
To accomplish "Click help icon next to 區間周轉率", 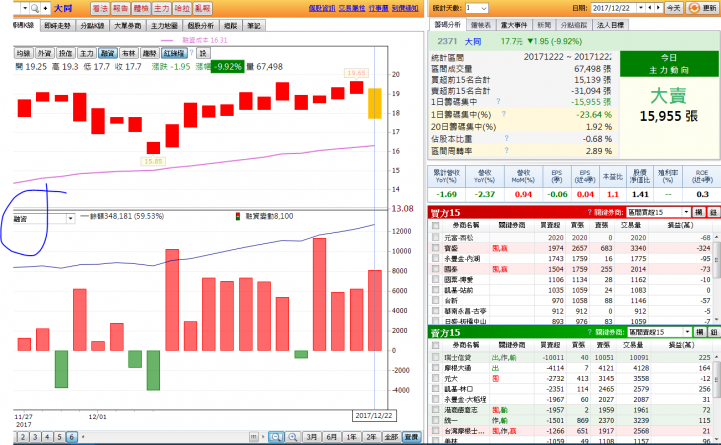I will pos(506,150).
